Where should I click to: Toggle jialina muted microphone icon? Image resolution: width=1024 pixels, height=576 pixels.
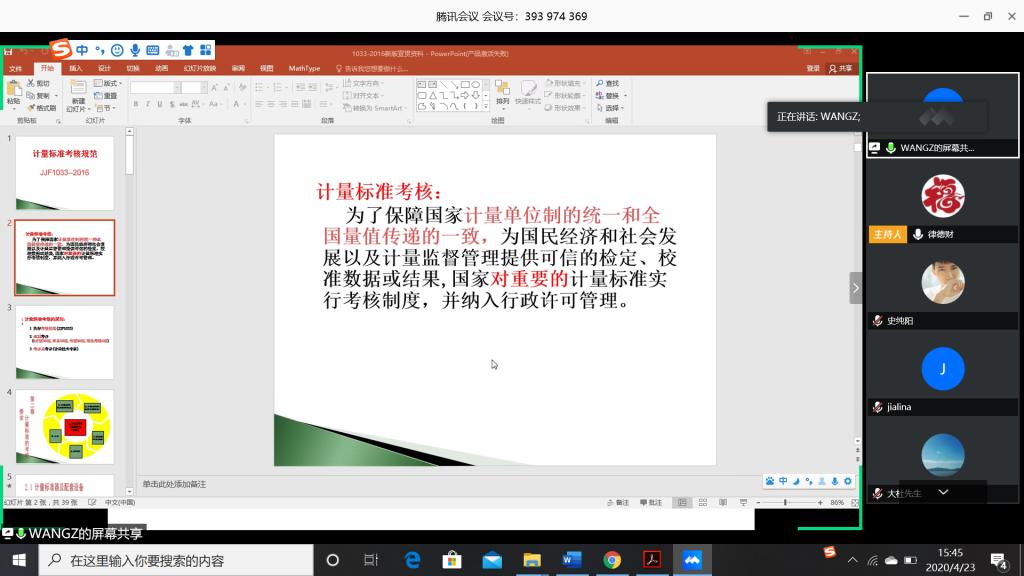click(x=878, y=408)
